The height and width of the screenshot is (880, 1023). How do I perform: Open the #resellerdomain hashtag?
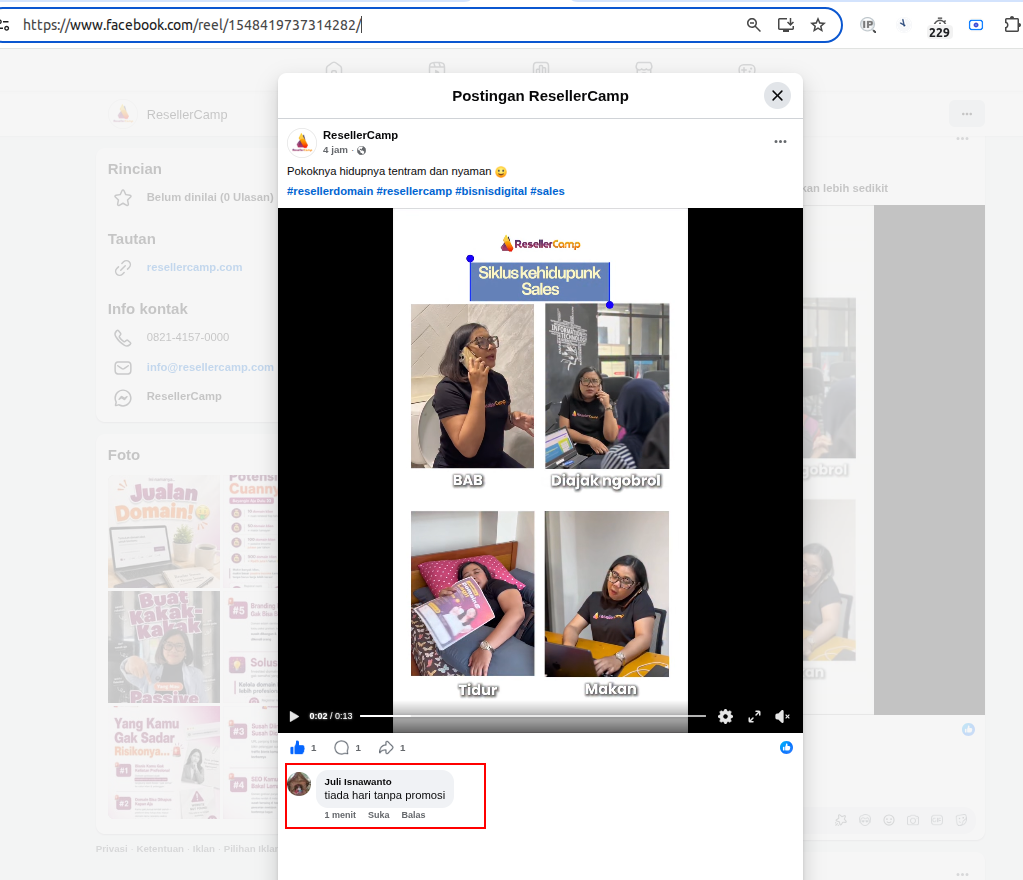(x=330, y=191)
